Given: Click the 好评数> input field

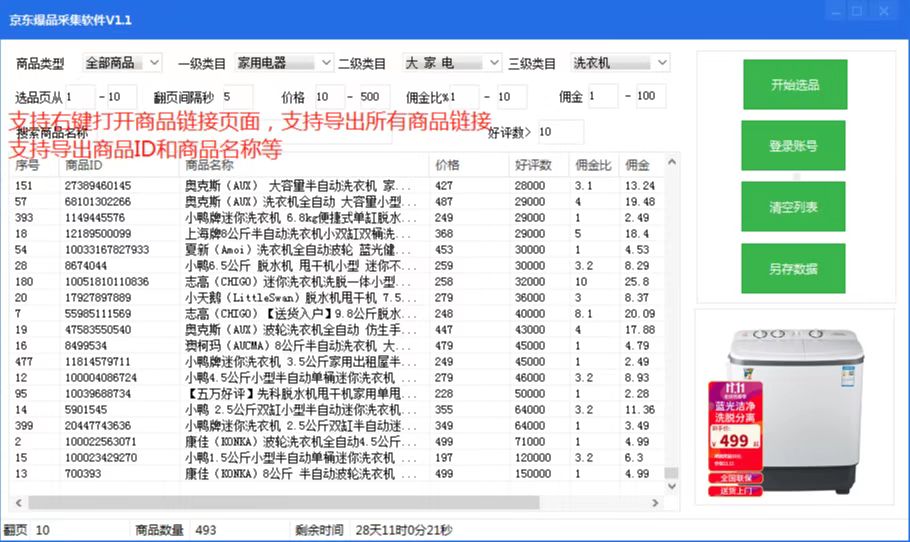Looking at the screenshot, I should click(x=561, y=132).
